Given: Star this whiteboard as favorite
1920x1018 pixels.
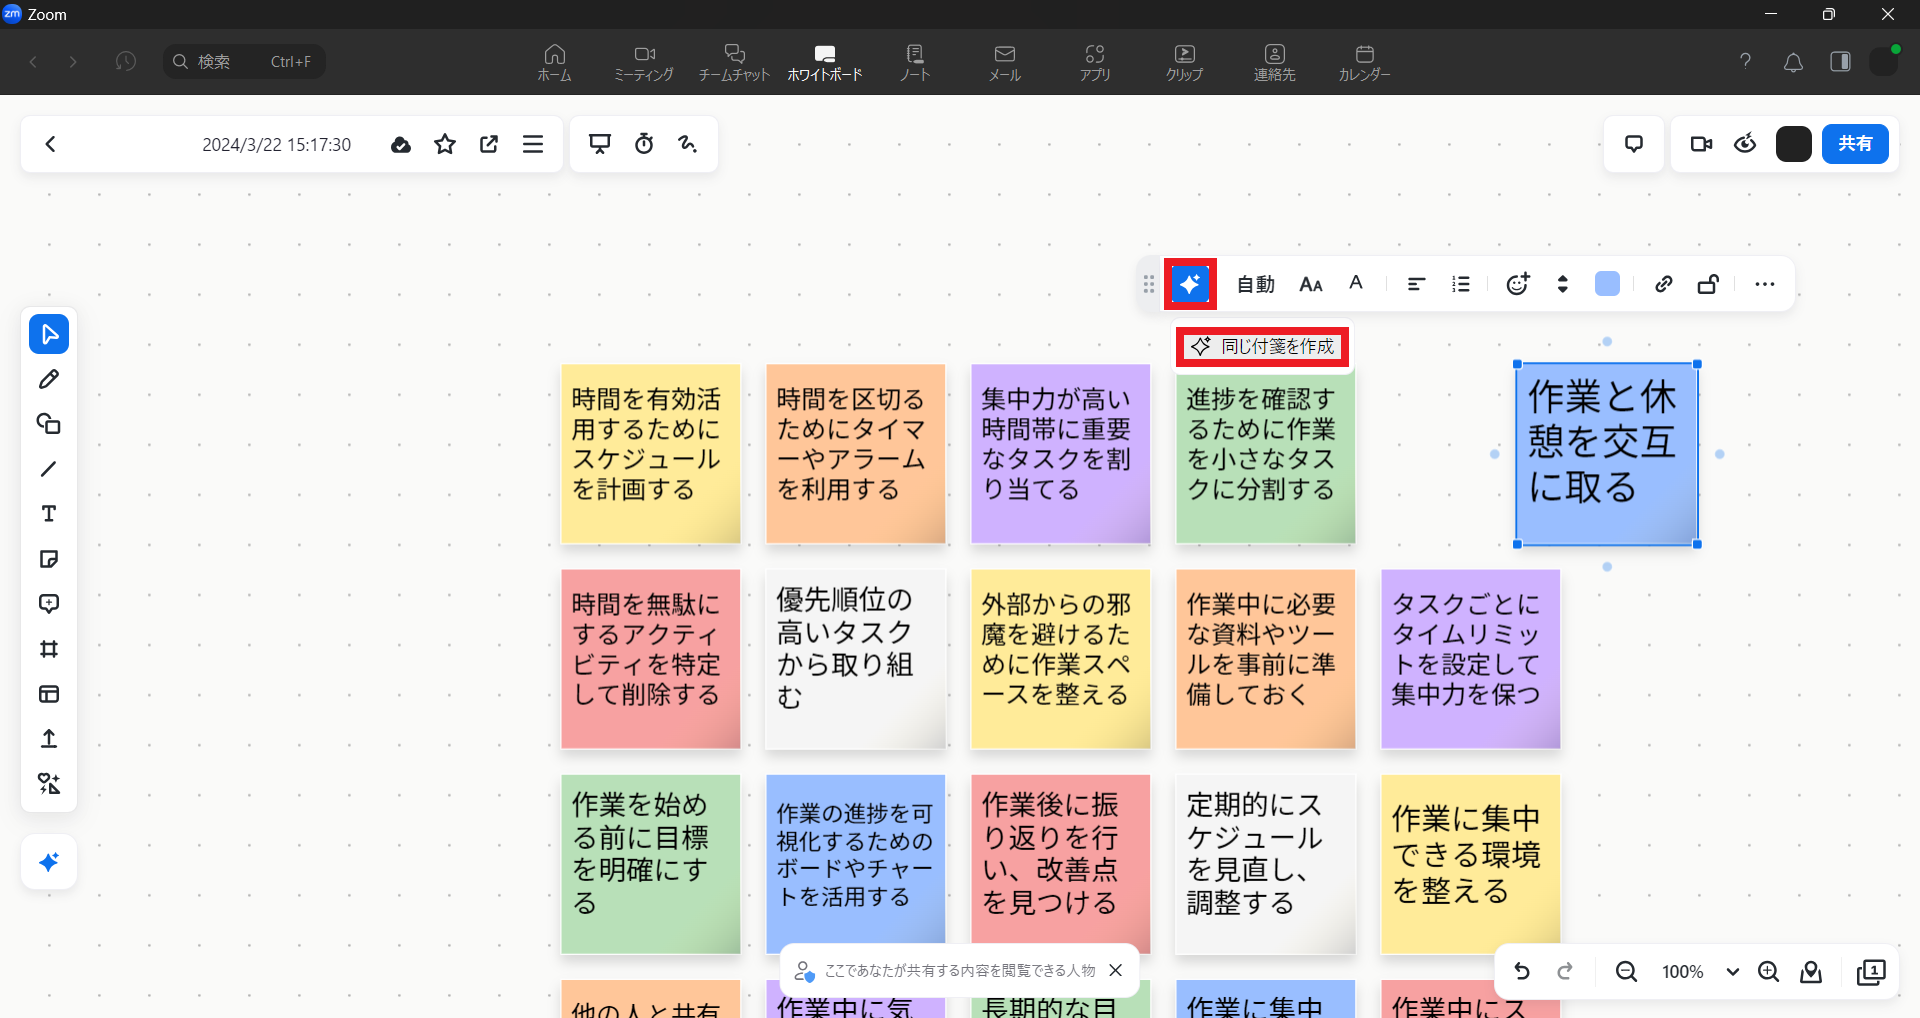Looking at the screenshot, I should pyautogui.click(x=445, y=144).
